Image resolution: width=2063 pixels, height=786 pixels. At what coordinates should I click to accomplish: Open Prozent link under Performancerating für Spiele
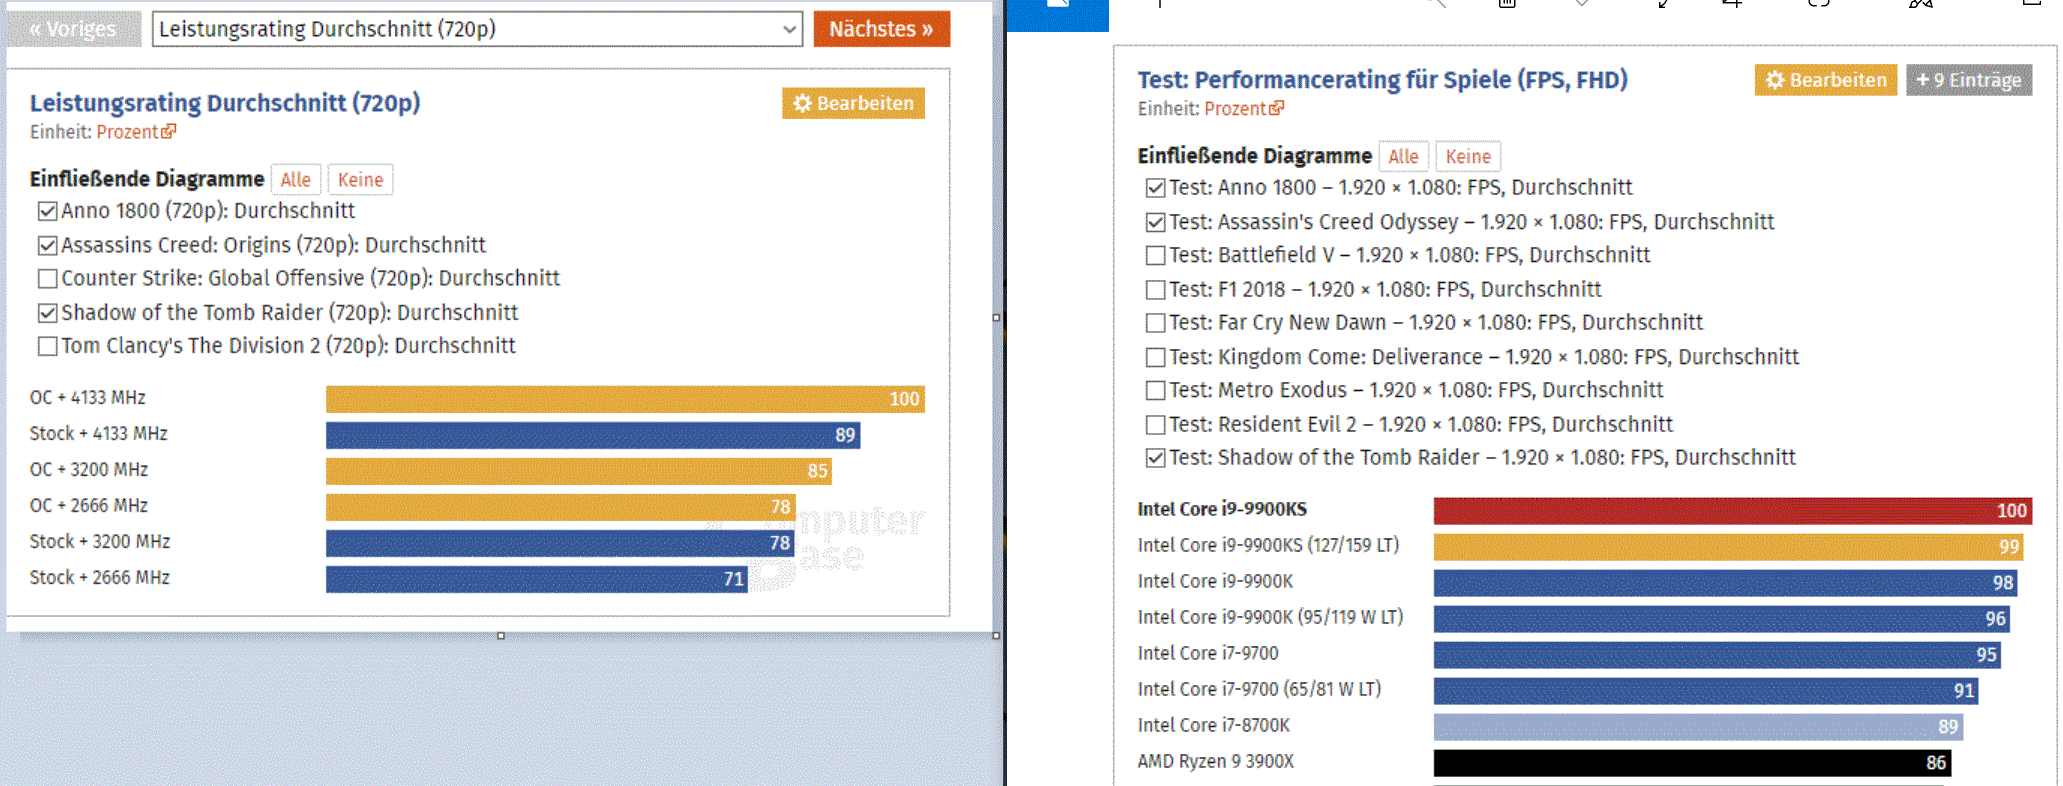coord(1244,109)
